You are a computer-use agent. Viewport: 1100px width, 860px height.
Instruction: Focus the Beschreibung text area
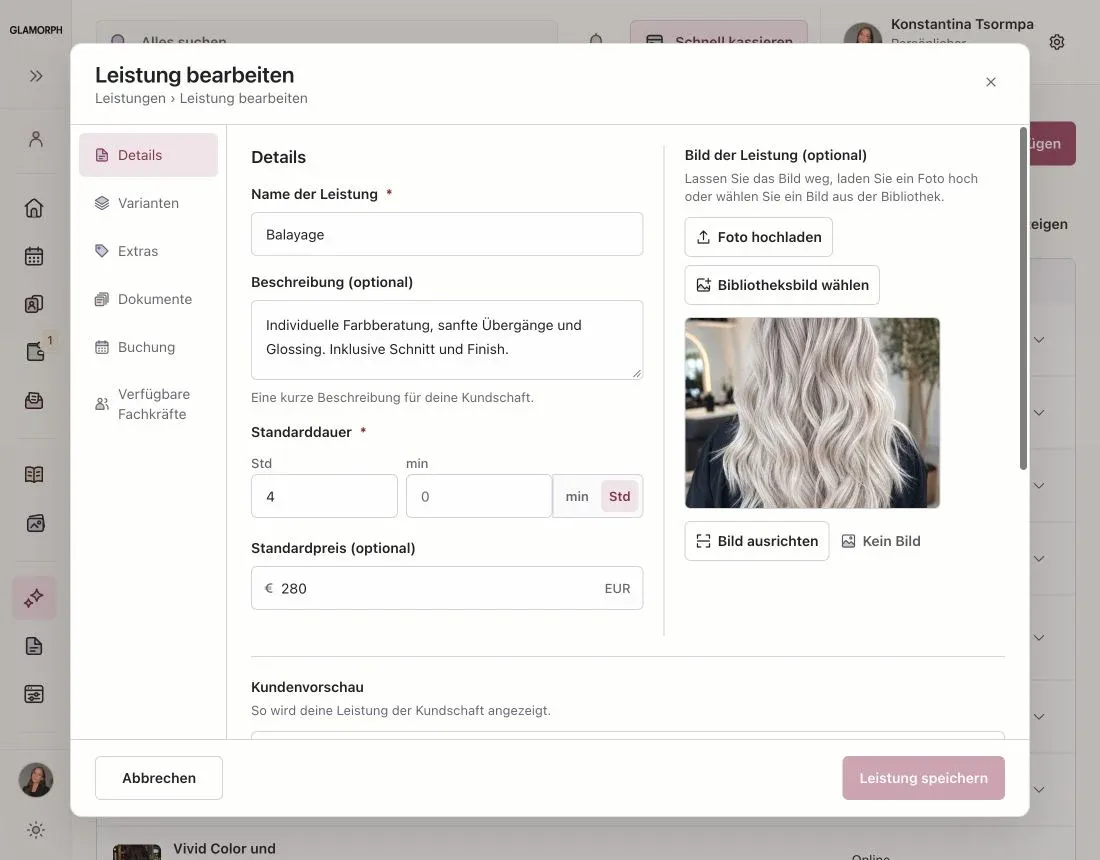pos(447,340)
